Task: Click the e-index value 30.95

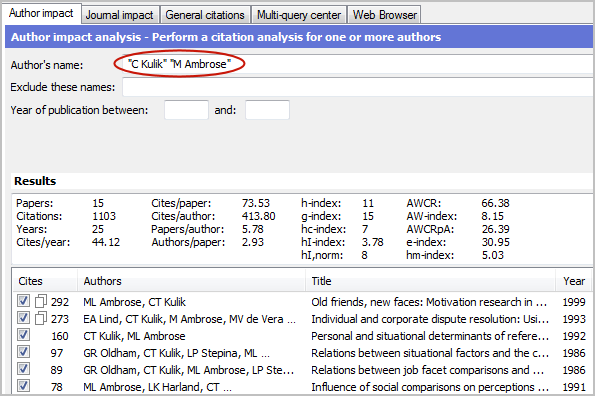Action: pos(495,242)
